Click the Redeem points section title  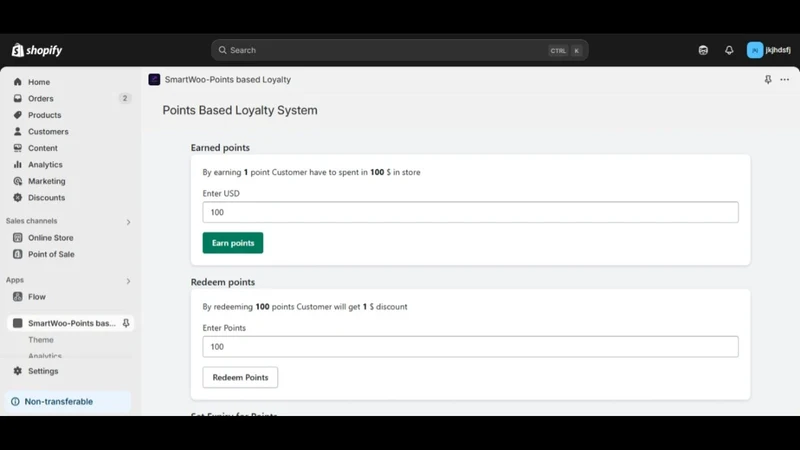223,282
